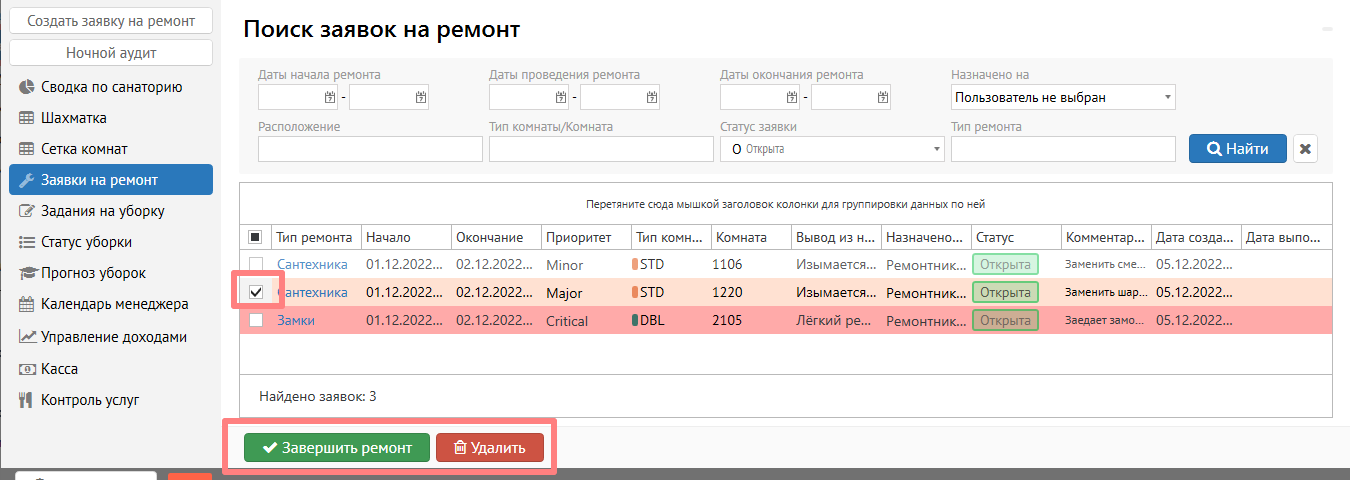Image resolution: width=1350 pixels, height=480 pixels.
Task: Click the Шахматка table icon in sidebar
Action: coord(27,118)
